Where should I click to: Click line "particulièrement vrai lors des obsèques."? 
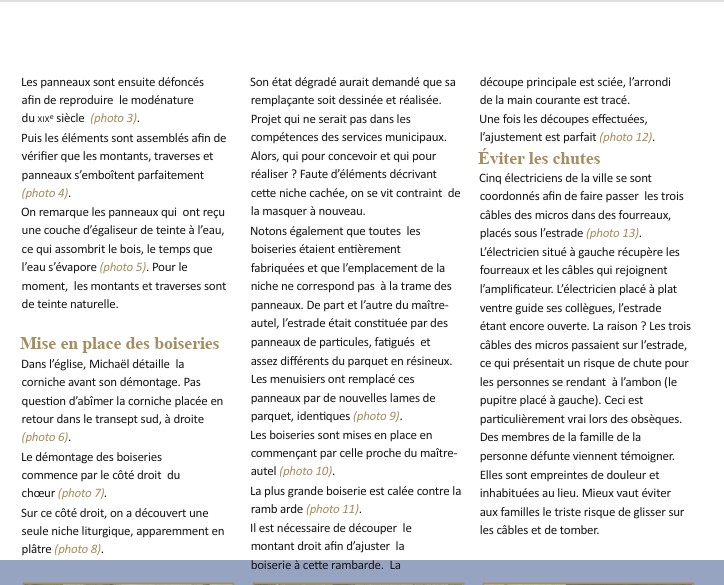tap(581, 419)
